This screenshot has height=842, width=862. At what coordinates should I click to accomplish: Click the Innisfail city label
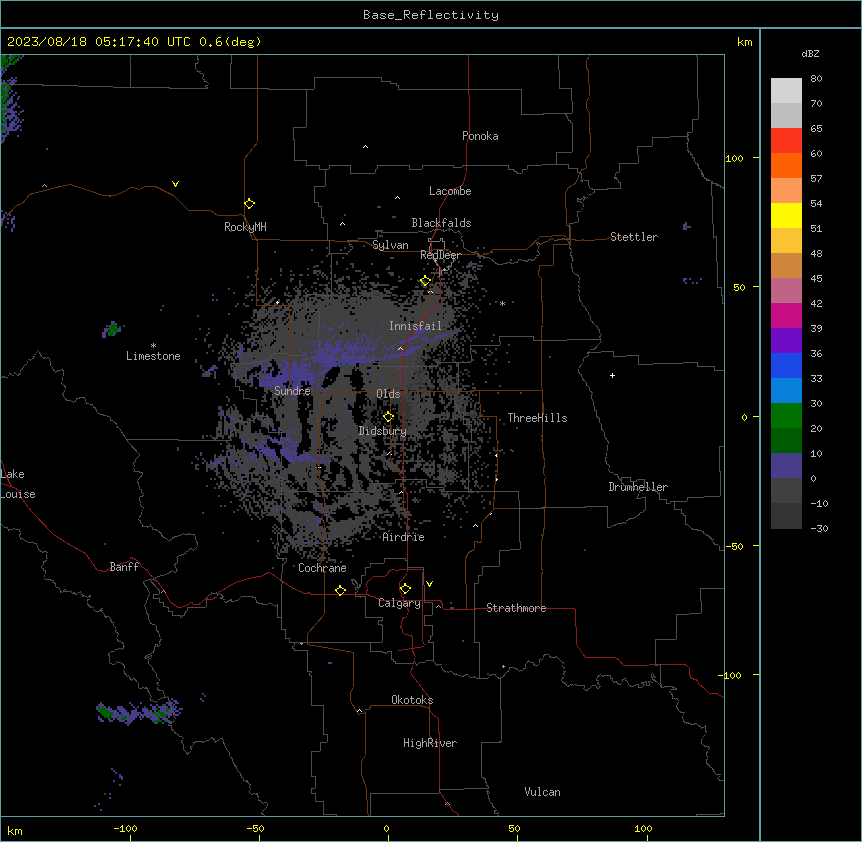tap(416, 326)
